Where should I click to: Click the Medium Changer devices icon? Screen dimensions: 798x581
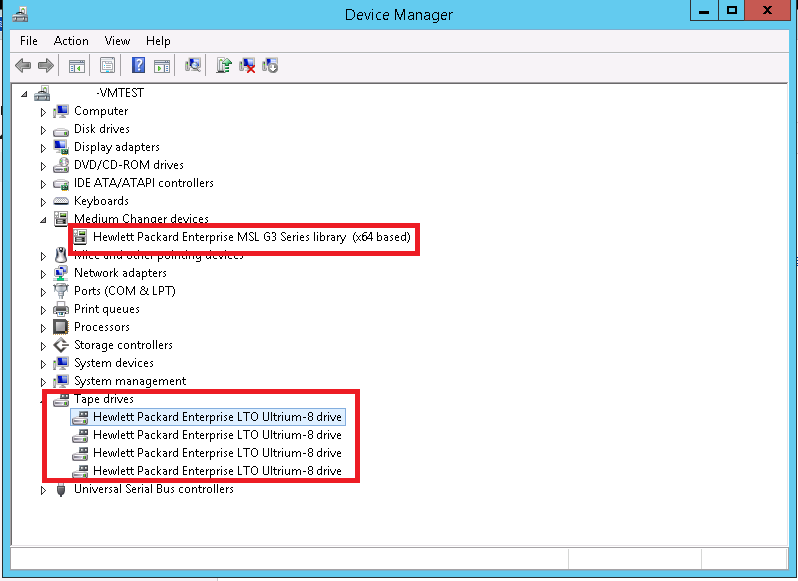pyautogui.click(x=61, y=219)
